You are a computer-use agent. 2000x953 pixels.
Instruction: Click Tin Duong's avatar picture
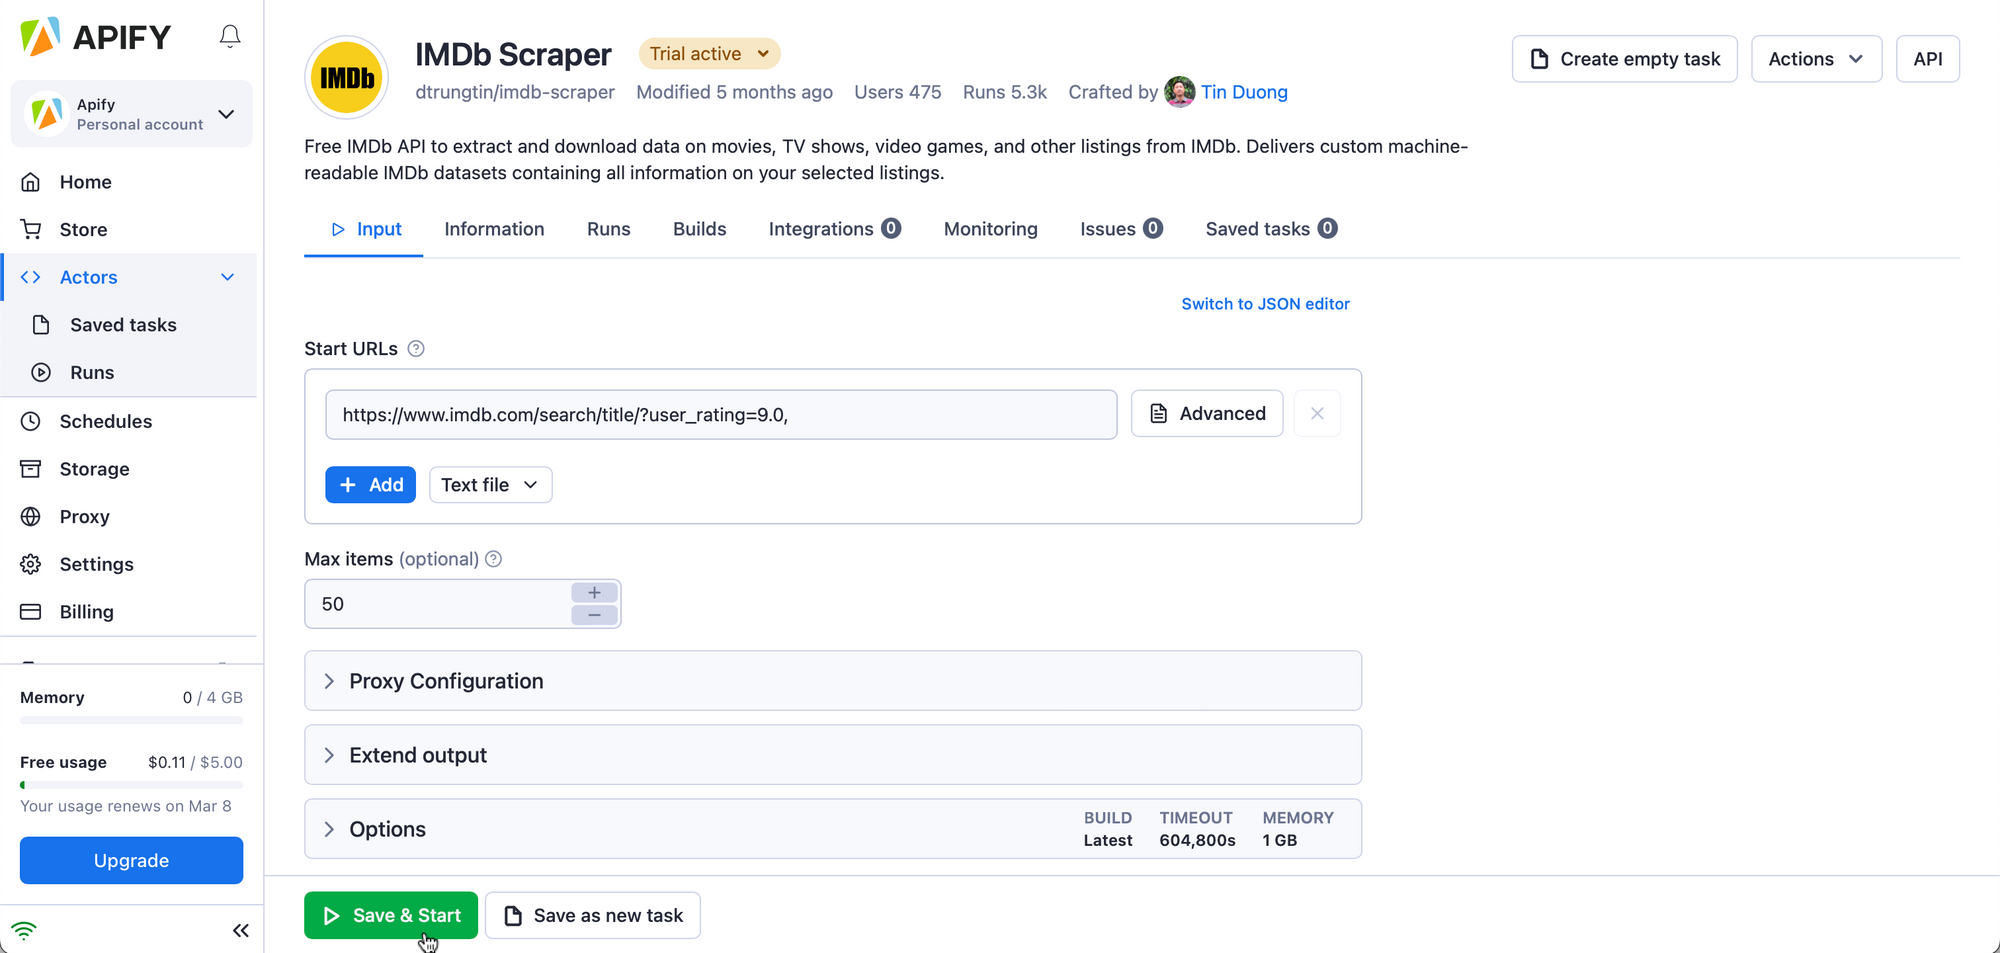[1180, 92]
